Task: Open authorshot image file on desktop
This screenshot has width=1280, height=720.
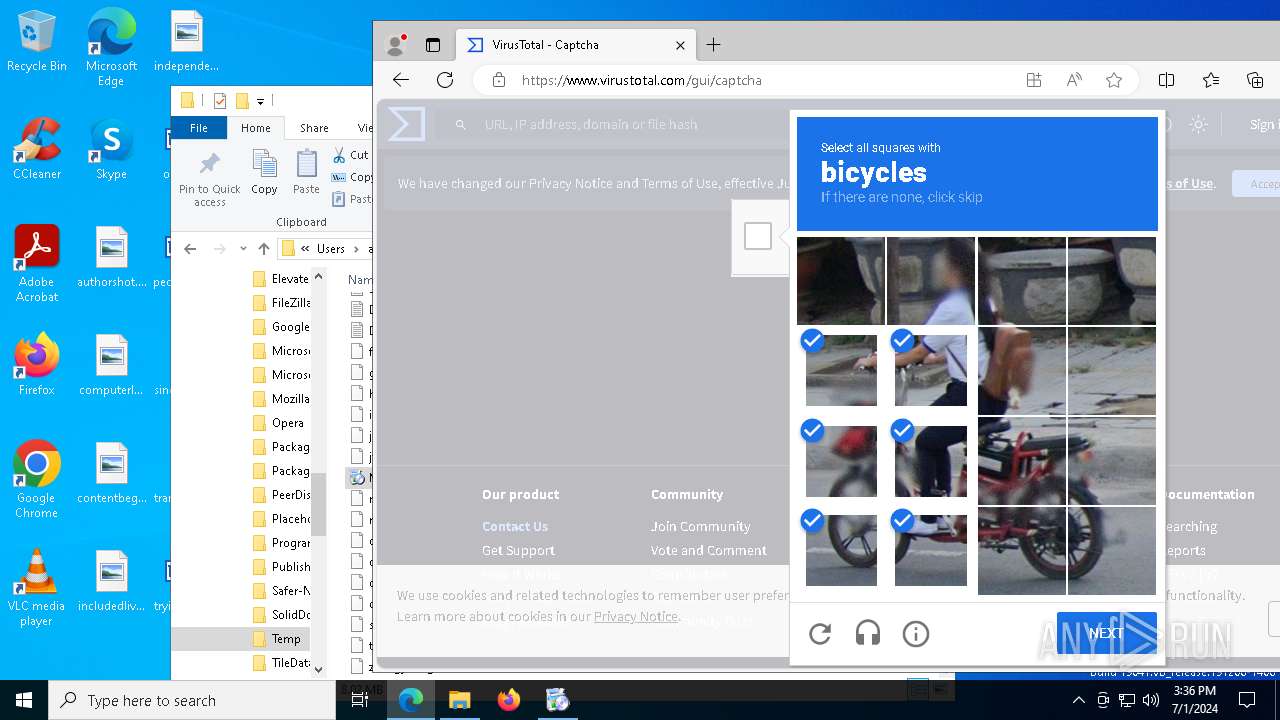Action: 111,257
